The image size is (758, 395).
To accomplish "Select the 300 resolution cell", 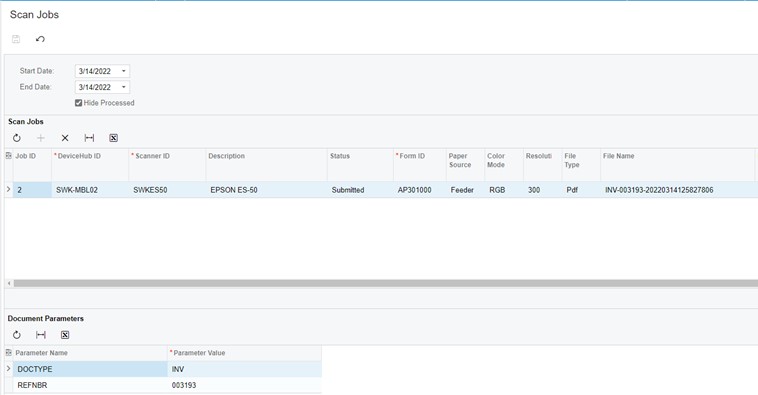I will pos(542,190).
